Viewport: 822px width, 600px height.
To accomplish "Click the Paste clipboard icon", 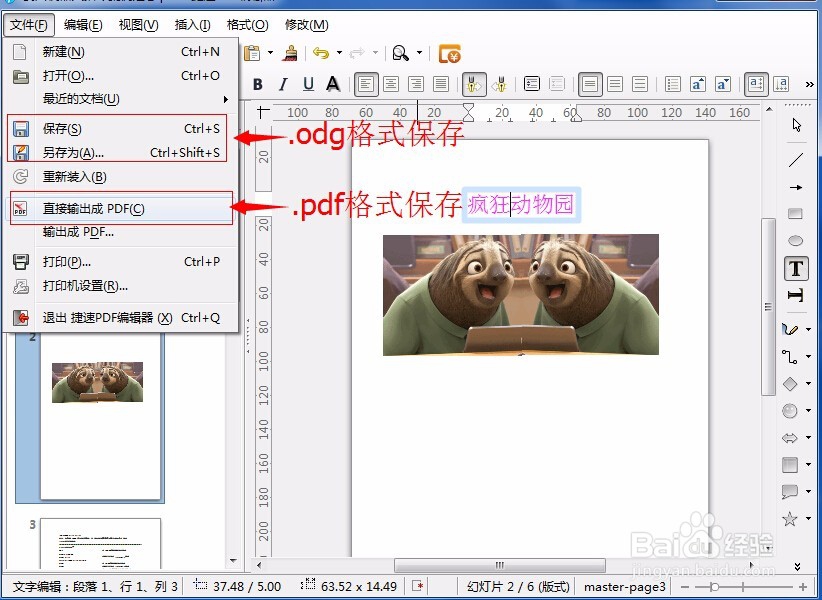I will pos(252,53).
